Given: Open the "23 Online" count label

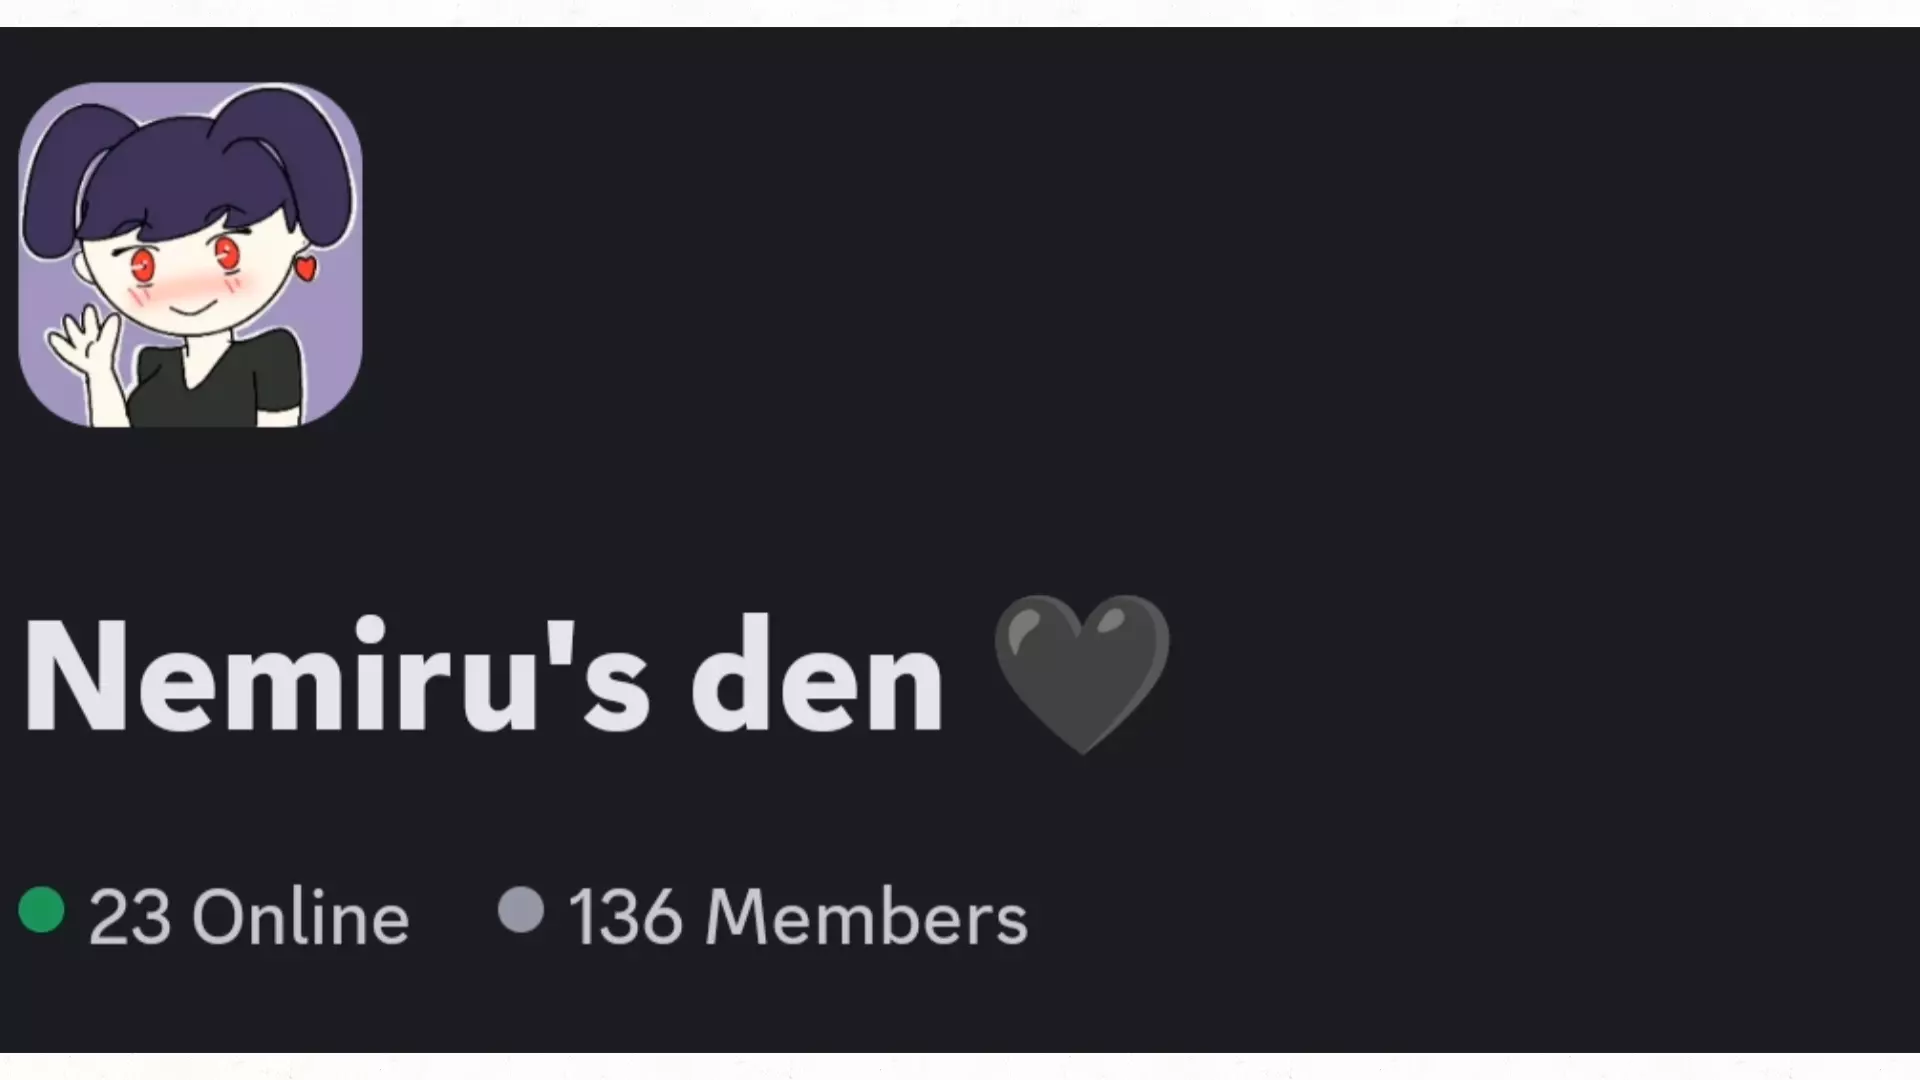Looking at the screenshot, I should pyautogui.click(x=249, y=916).
